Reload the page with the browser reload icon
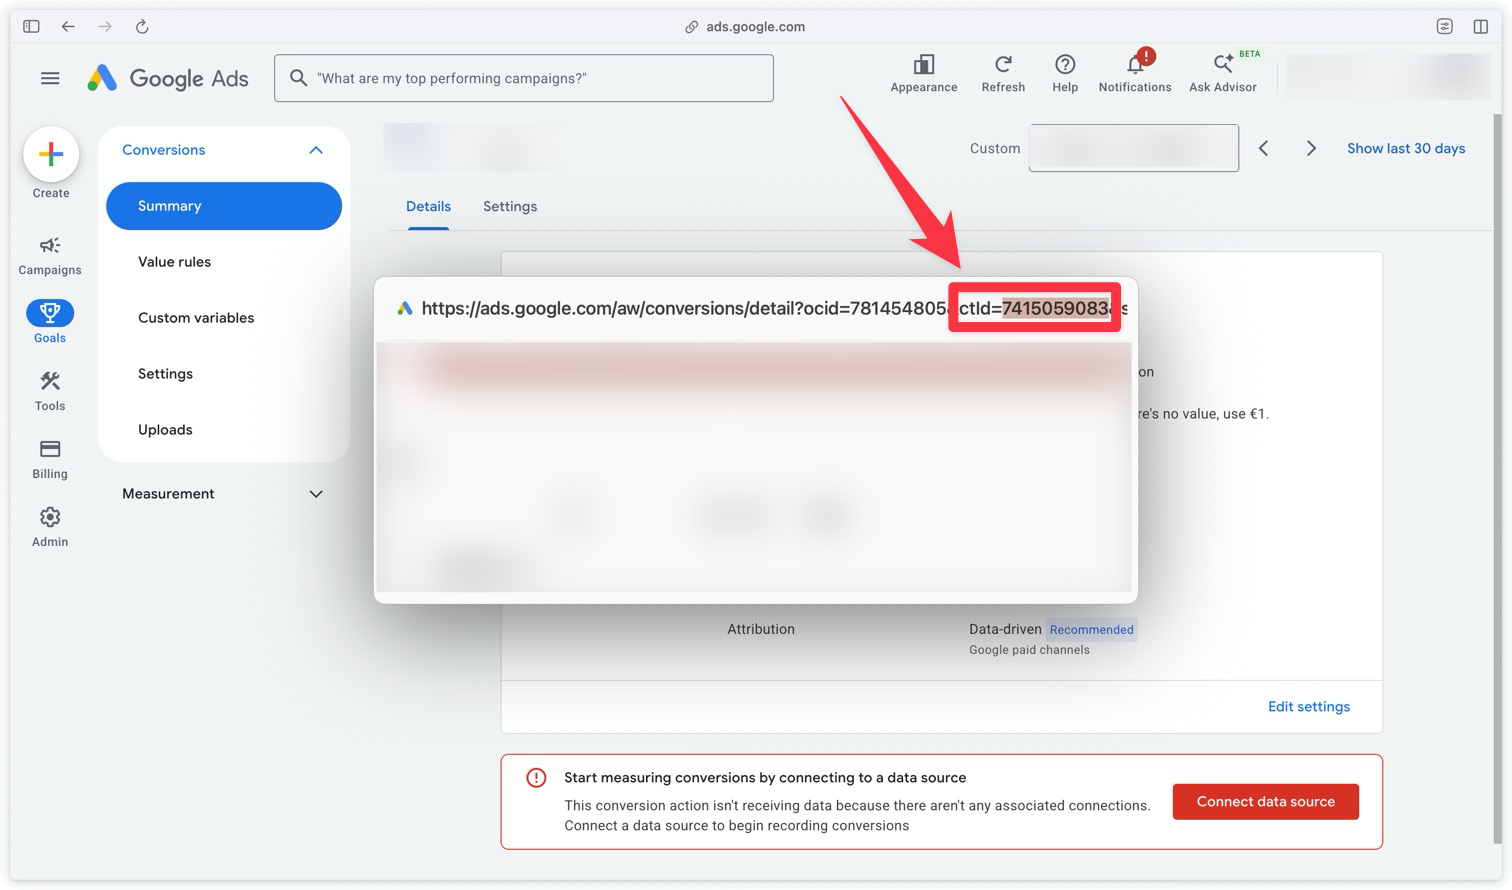Image resolution: width=1512 pixels, height=890 pixels. point(142,26)
